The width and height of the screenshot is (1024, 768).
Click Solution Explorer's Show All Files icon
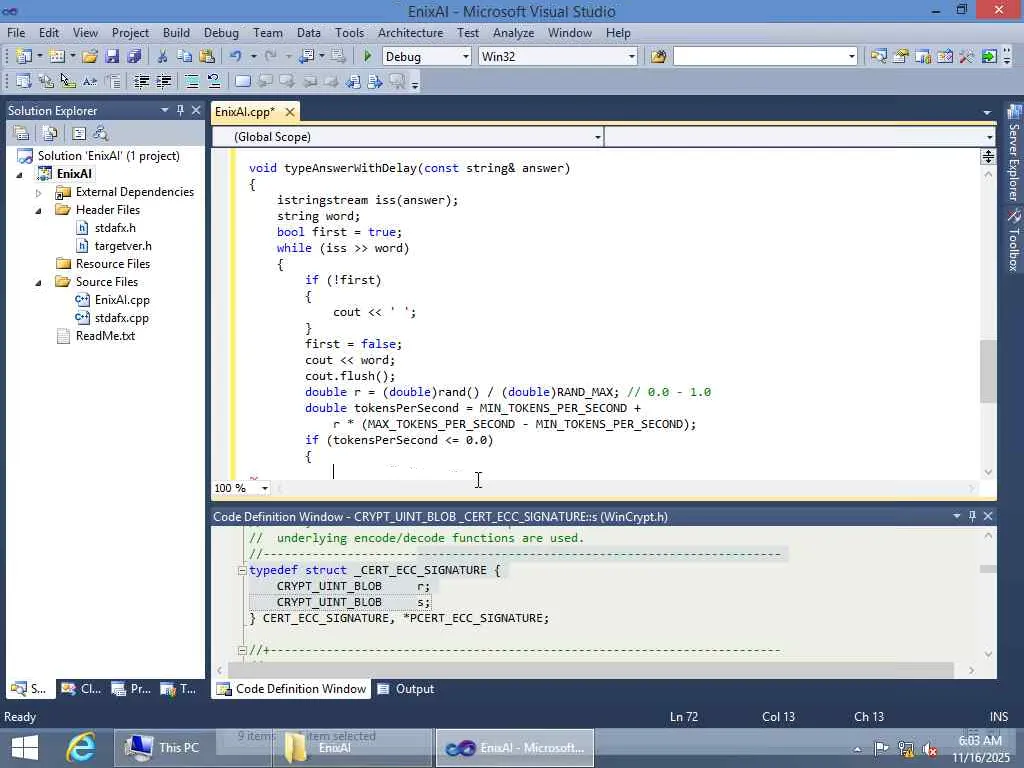(50, 134)
